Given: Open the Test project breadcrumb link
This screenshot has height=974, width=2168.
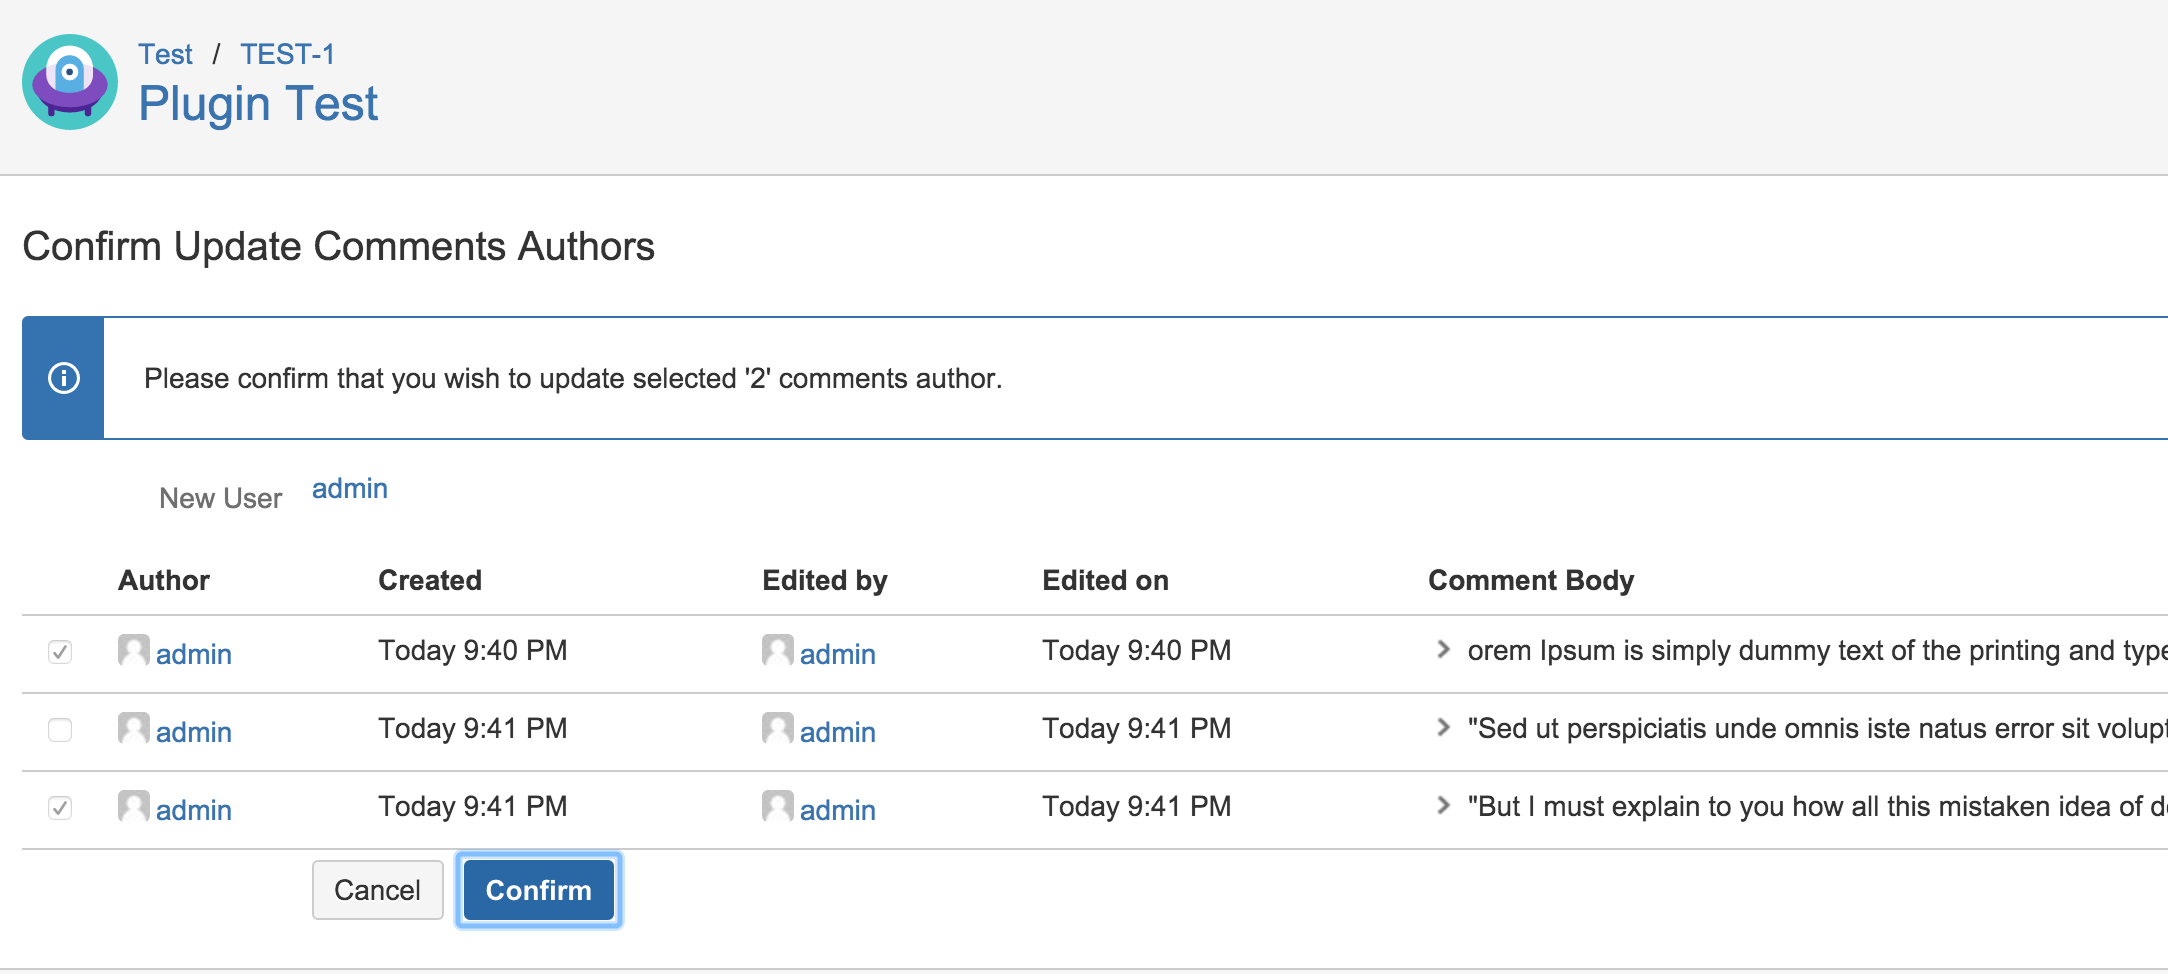Looking at the screenshot, I should tap(165, 54).
